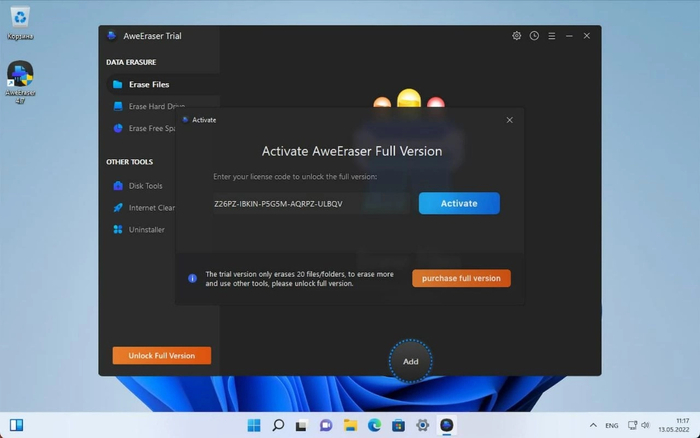Click Unlock Full Version button
Screen dimensions: 700x438
coord(161,356)
